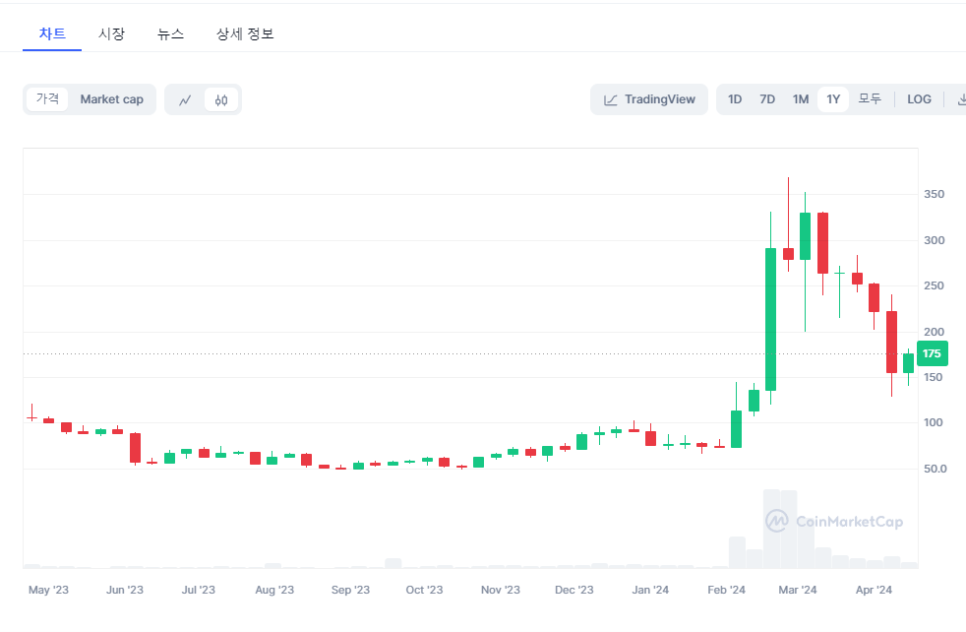Set chart range to 1M
Image resolution: width=966 pixels, height=632 pixels.
click(x=800, y=99)
